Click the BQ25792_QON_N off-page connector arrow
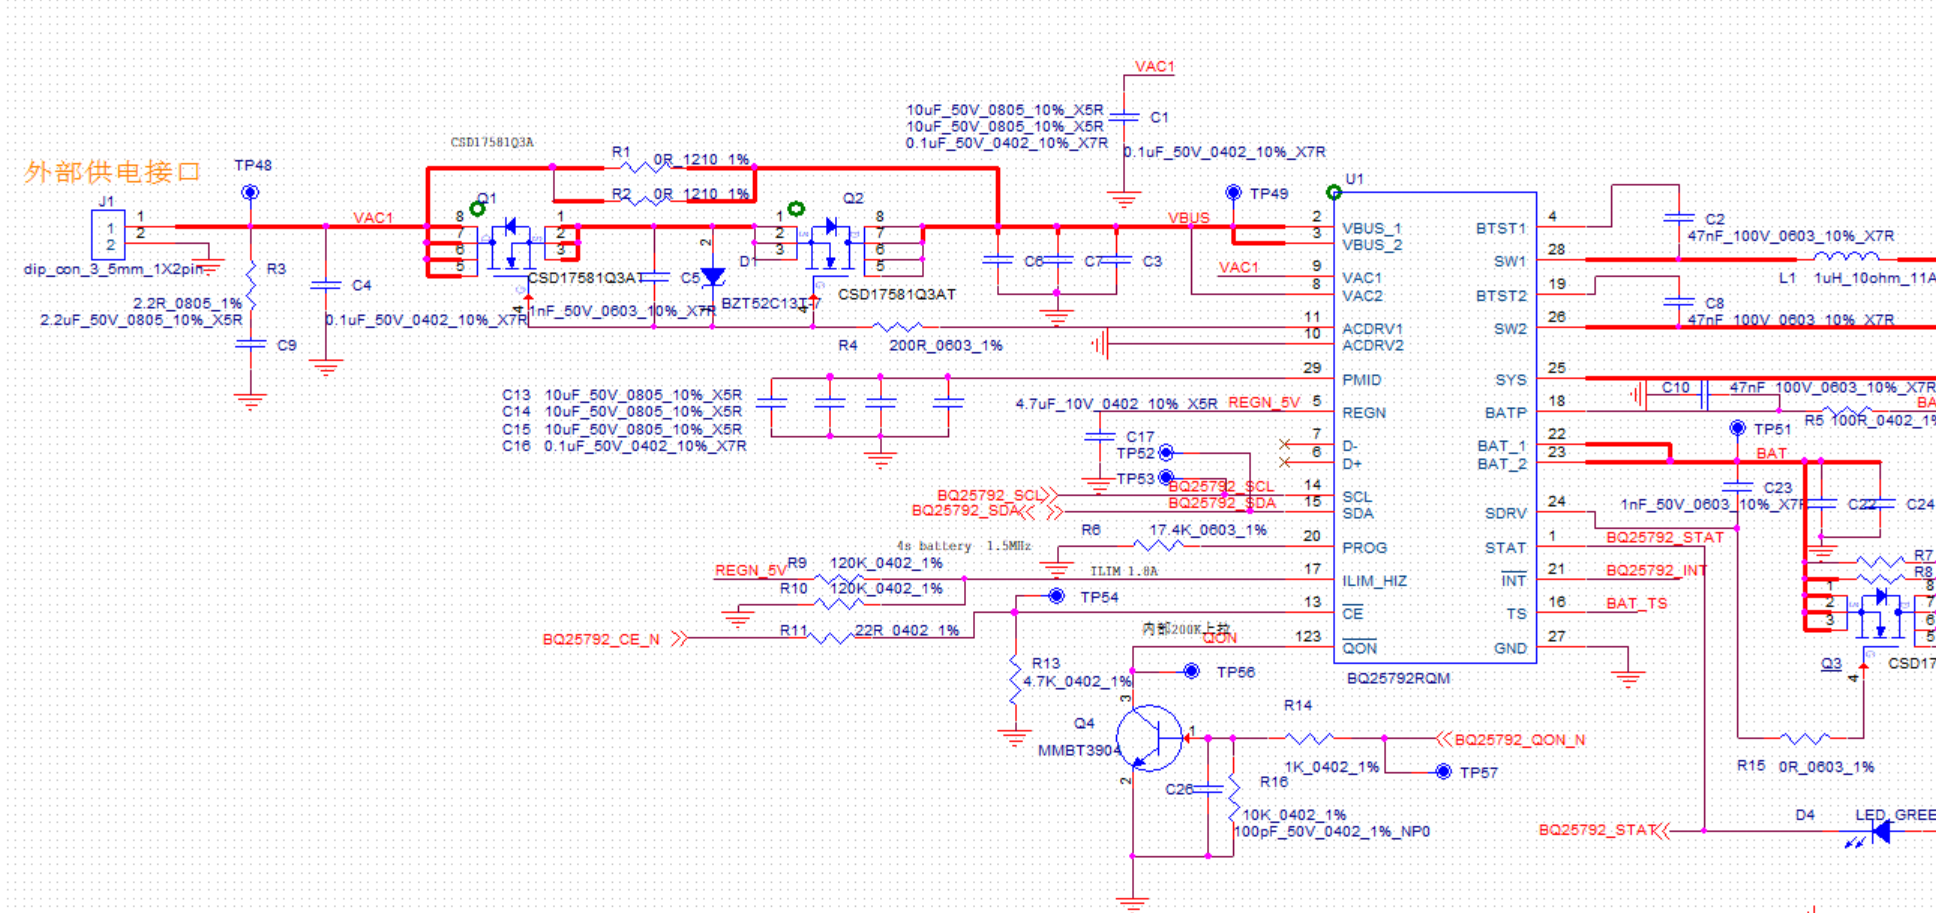Image resolution: width=1936 pixels, height=913 pixels. pos(1444,739)
